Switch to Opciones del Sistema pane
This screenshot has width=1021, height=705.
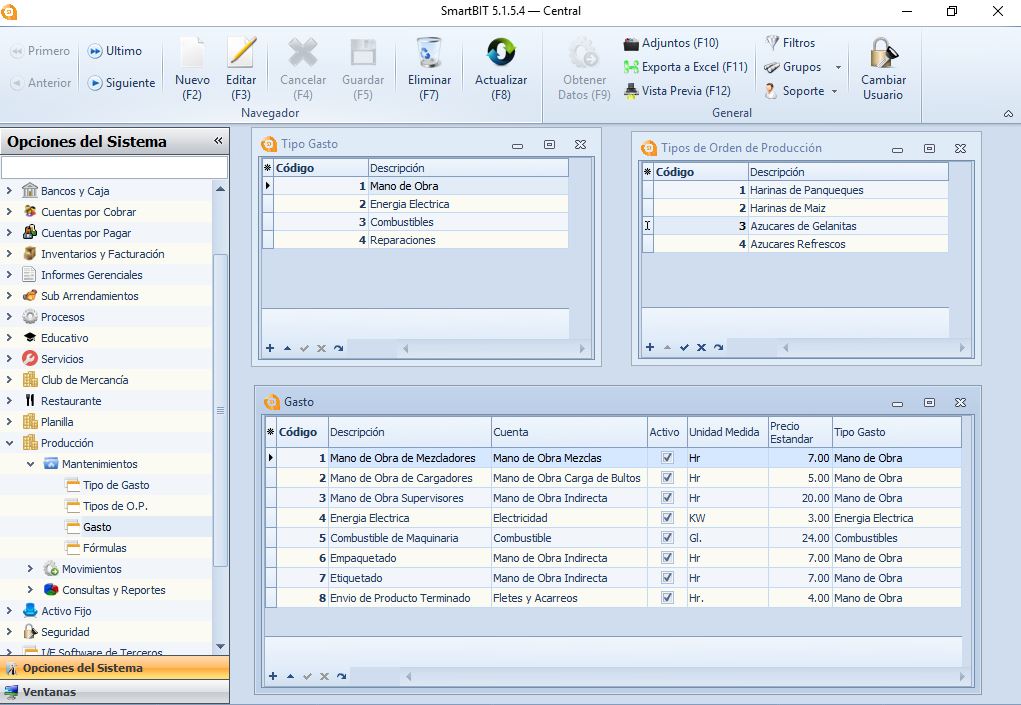coord(115,668)
